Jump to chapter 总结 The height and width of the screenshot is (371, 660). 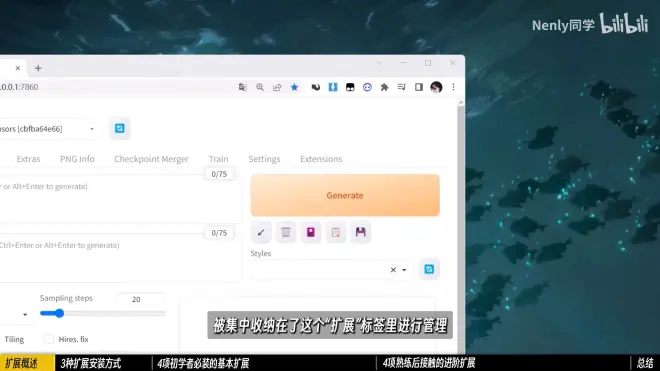645,363
